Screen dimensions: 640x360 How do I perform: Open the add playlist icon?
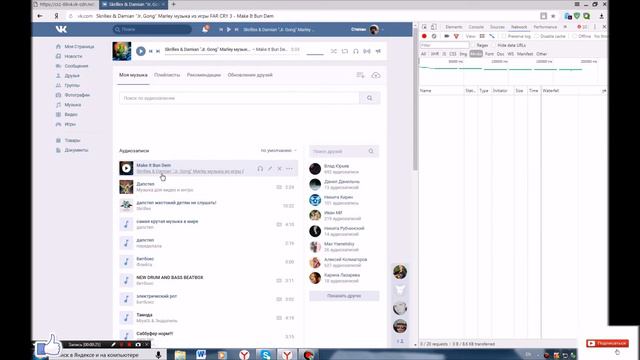(360, 76)
